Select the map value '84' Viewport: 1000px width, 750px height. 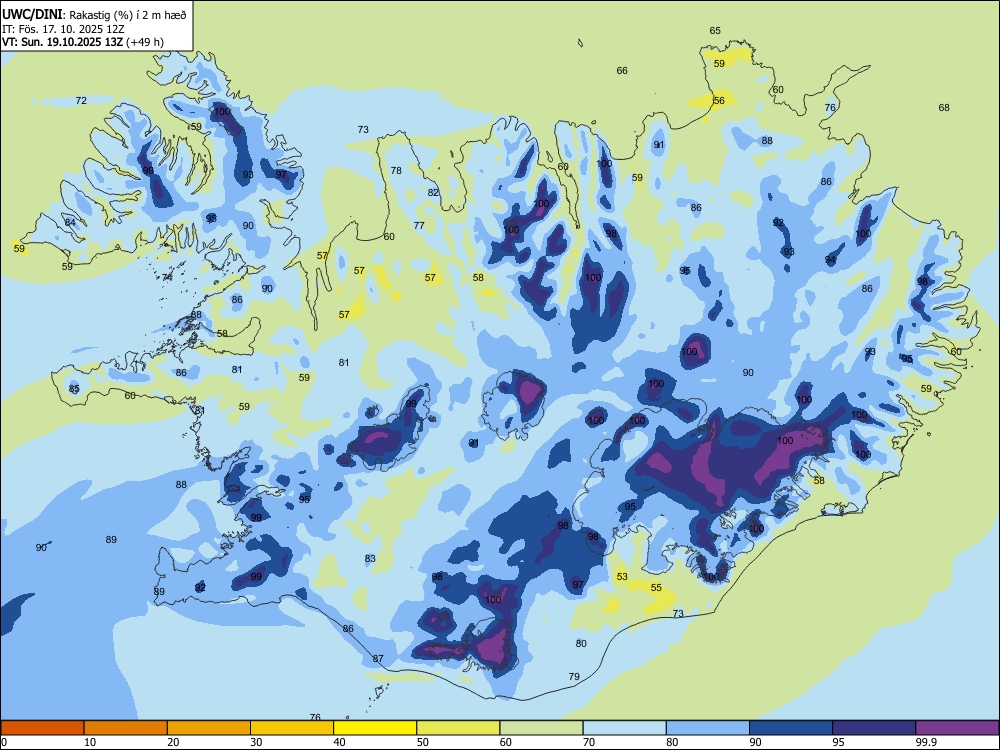pyautogui.click(x=70, y=223)
